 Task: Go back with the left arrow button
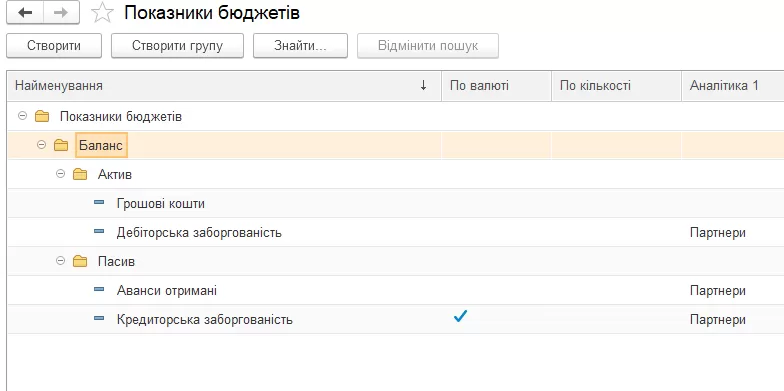(25, 12)
